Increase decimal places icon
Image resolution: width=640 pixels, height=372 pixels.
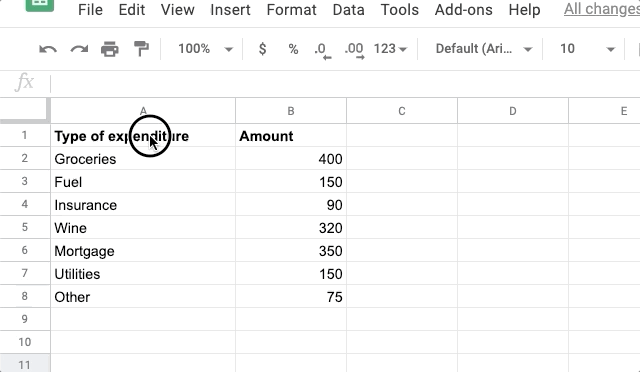[x=354, y=51]
